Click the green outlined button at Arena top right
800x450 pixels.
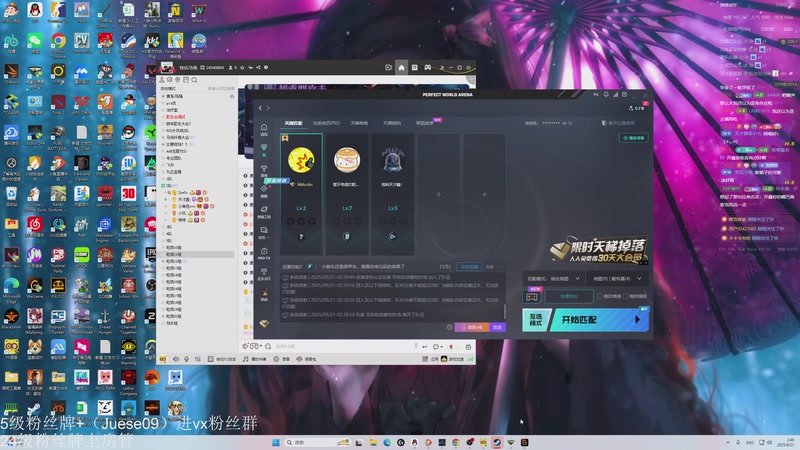[x=634, y=138]
